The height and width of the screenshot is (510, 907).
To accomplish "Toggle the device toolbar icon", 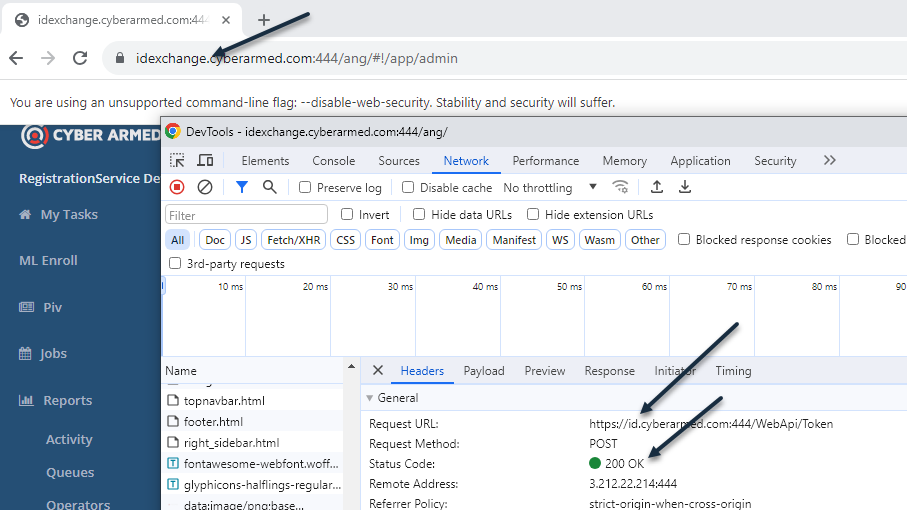I will pos(205,160).
